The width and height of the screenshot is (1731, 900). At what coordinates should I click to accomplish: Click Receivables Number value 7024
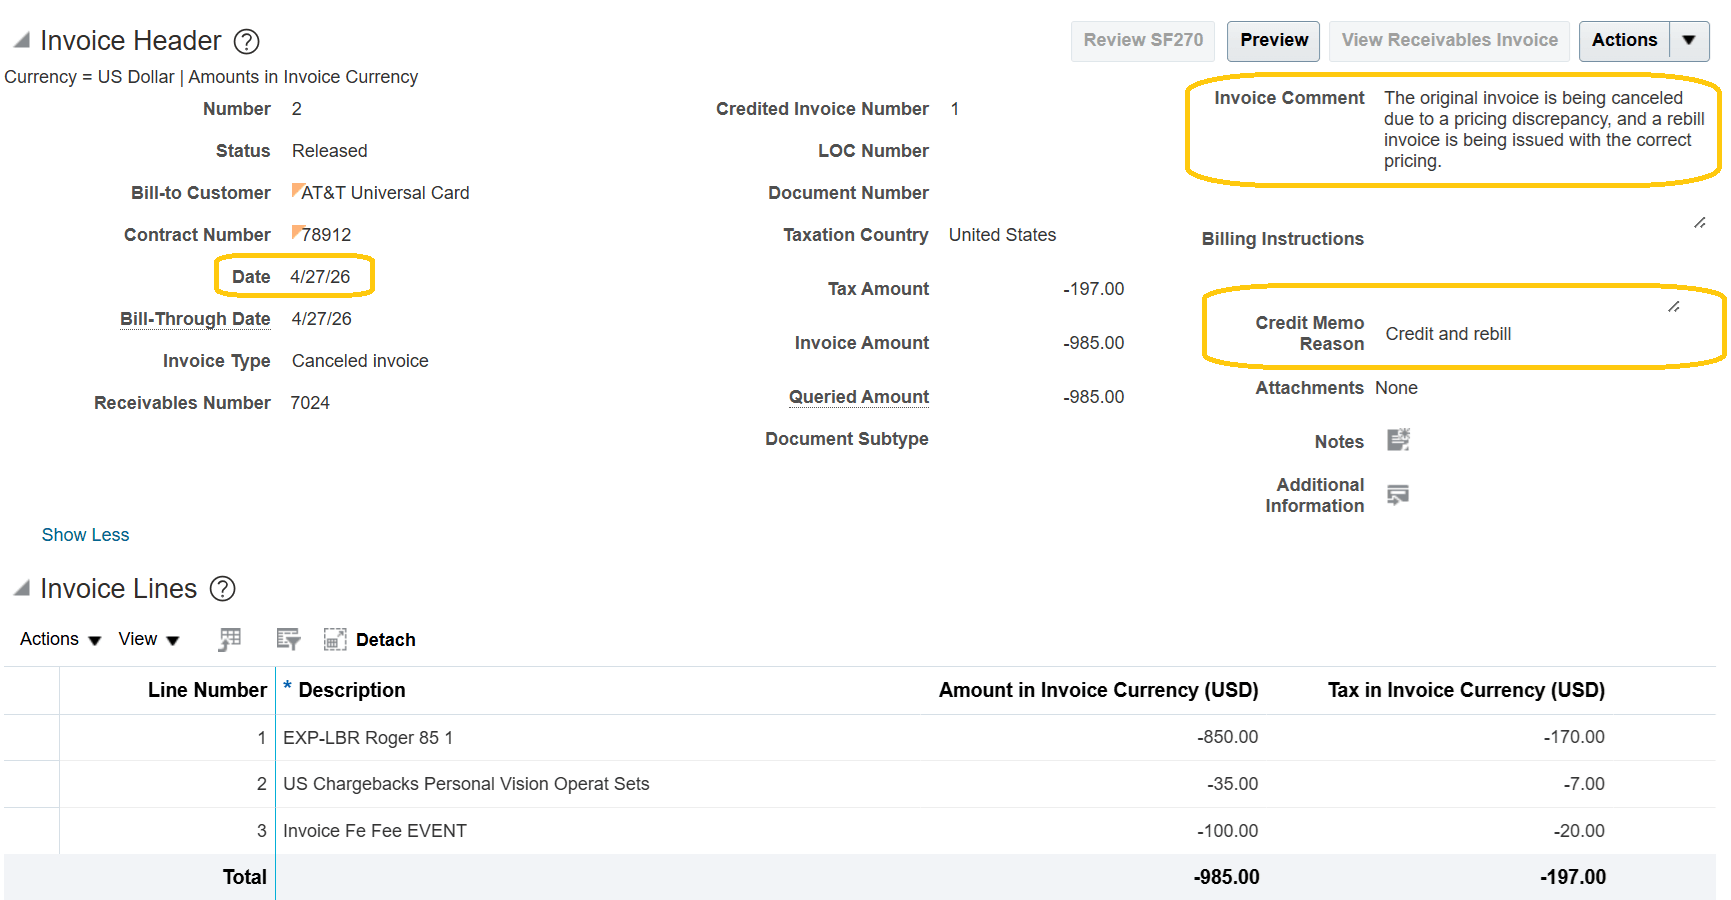tap(310, 403)
